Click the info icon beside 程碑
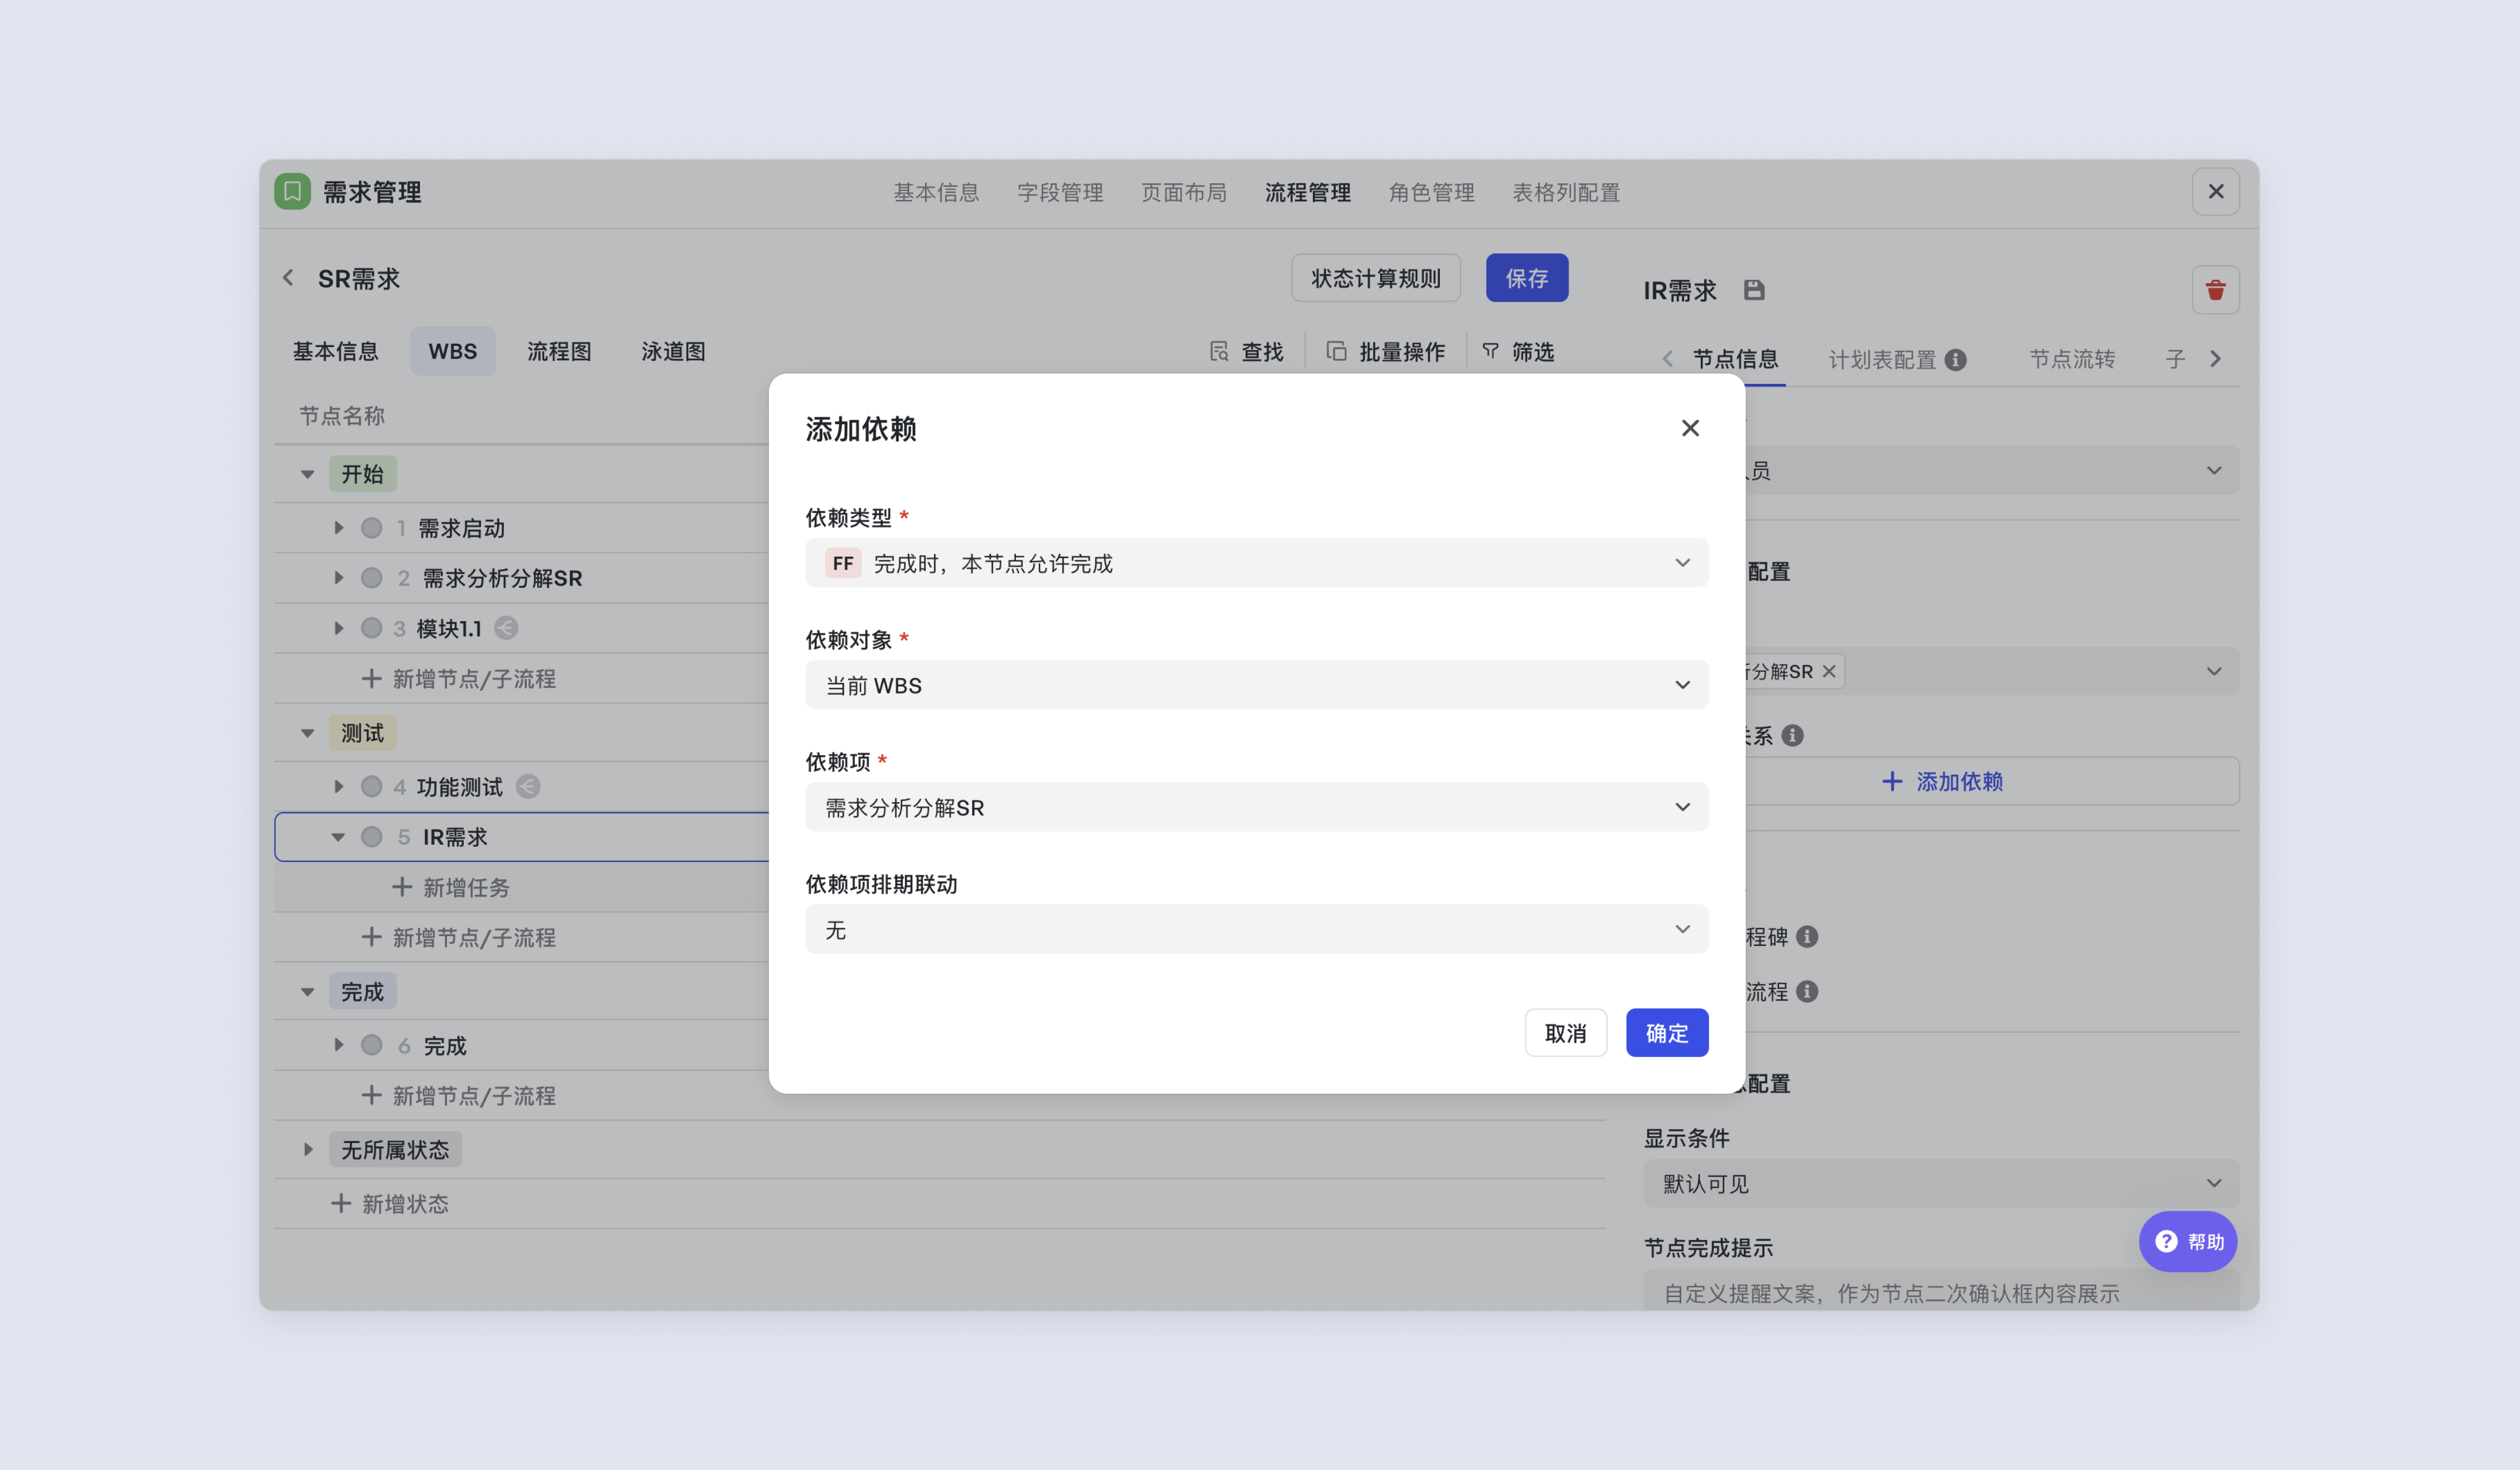2520x1470 pixels. point(1806,937)
